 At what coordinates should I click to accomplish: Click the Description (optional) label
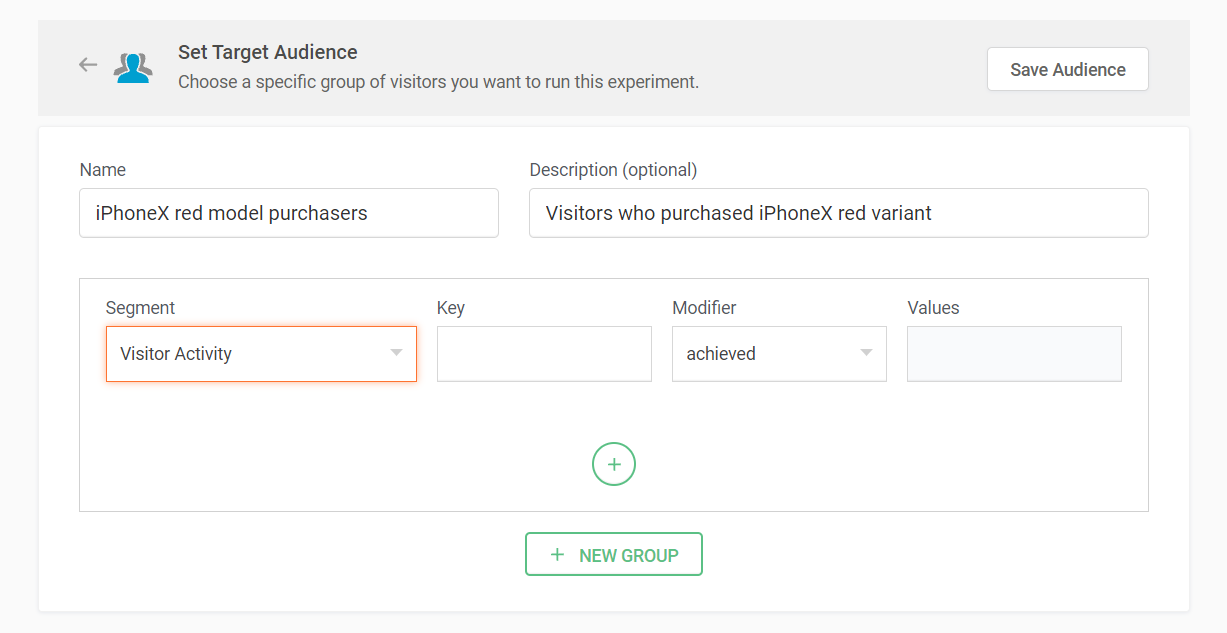pyautogui.click(x=613, y=170)
